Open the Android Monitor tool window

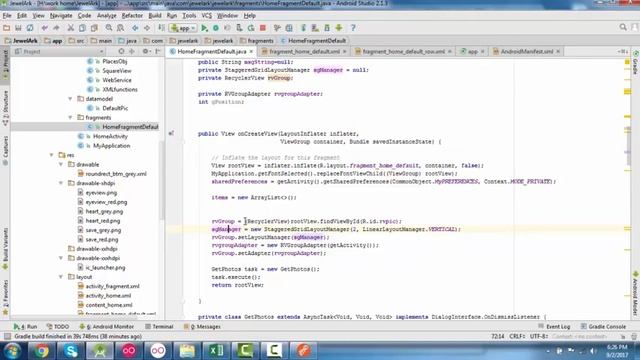[x=107, y=327]
